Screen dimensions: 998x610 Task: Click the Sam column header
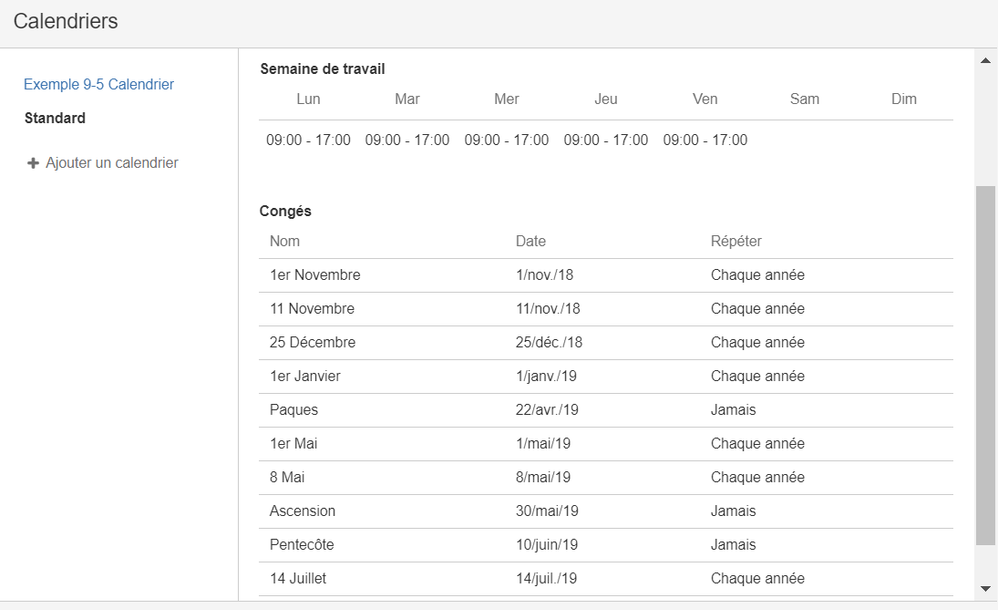[805, 99]
